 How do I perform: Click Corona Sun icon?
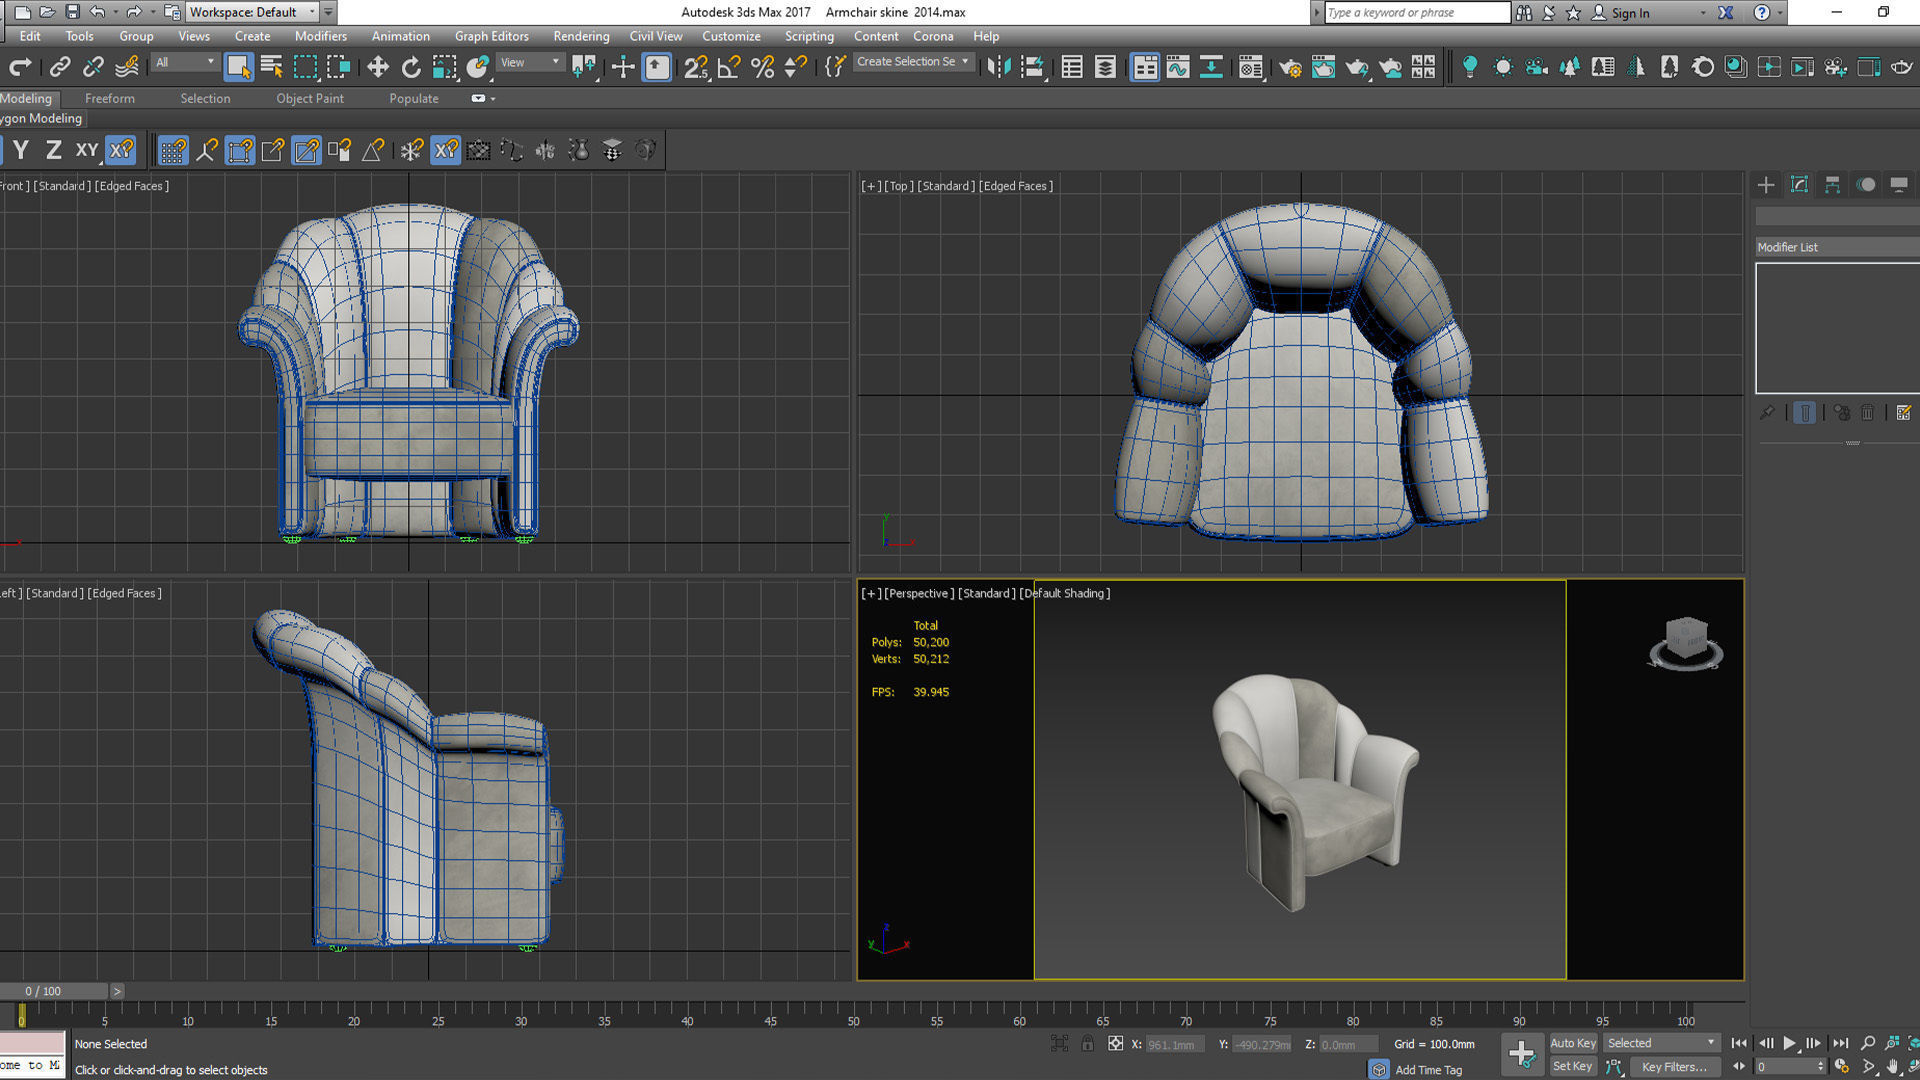click(1502, 67)
